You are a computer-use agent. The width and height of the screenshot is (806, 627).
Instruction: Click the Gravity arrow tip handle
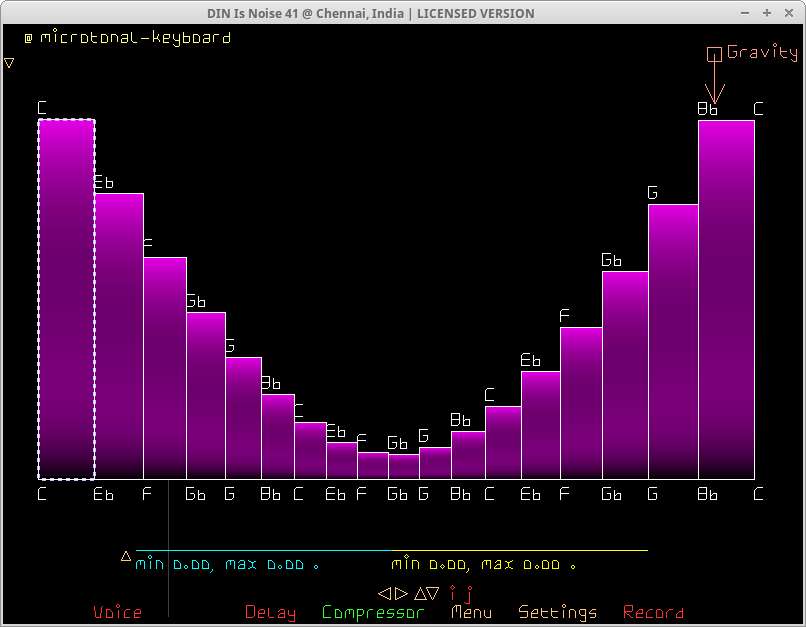[713, 101]
